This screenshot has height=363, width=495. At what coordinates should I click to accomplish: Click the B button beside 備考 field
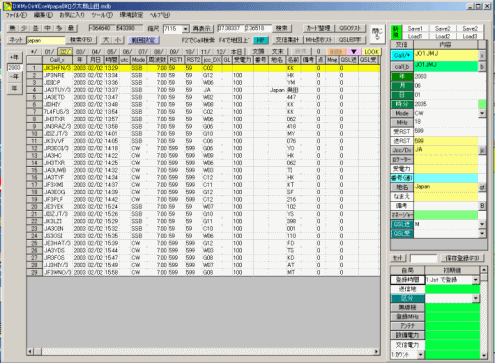pos(482,206)
